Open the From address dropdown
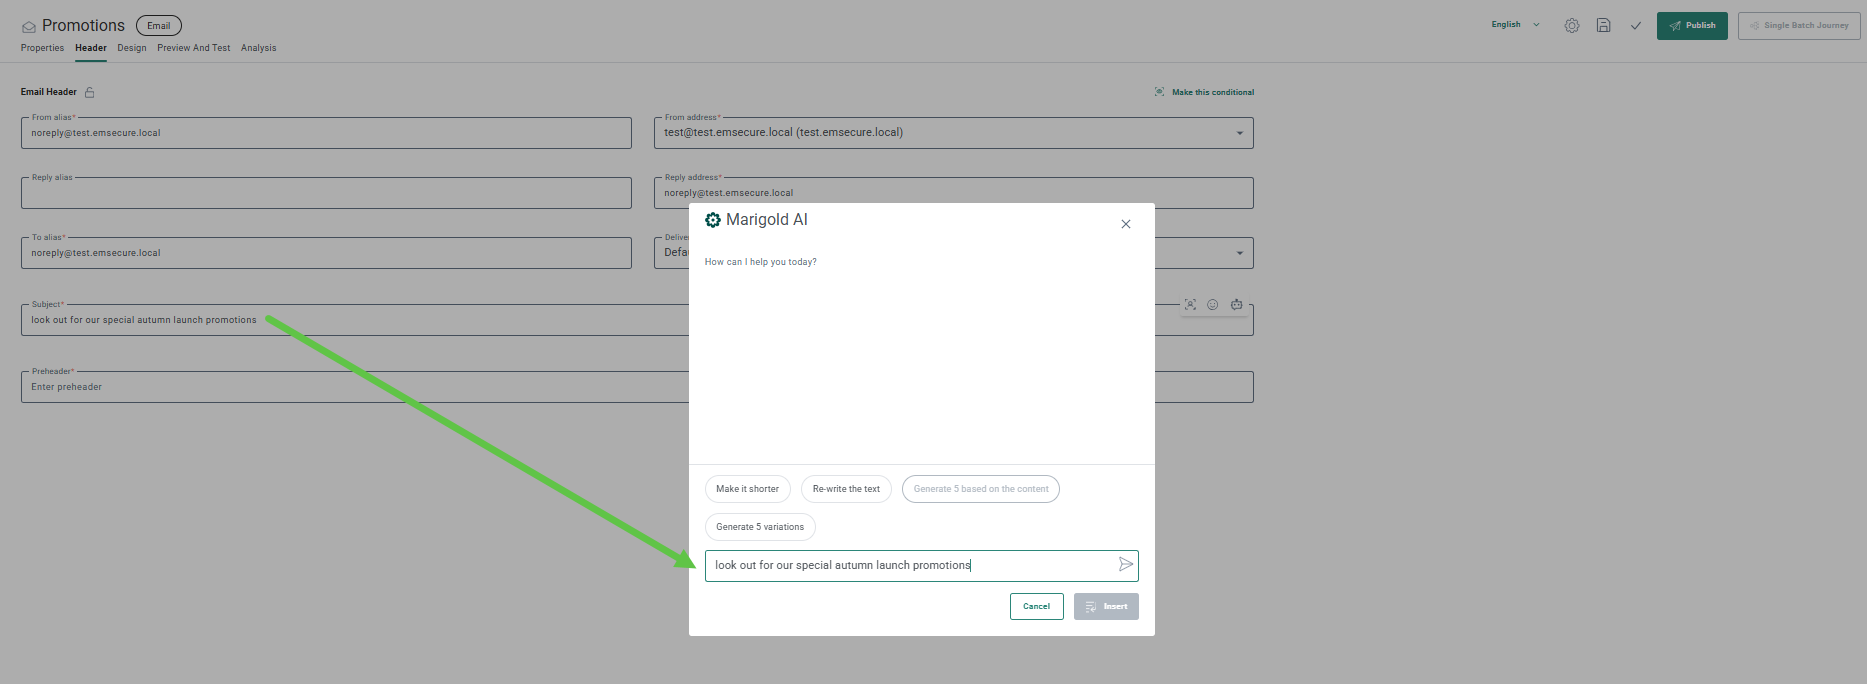The height and width of the screenshot is (684, 1867). click(1239, 133)
